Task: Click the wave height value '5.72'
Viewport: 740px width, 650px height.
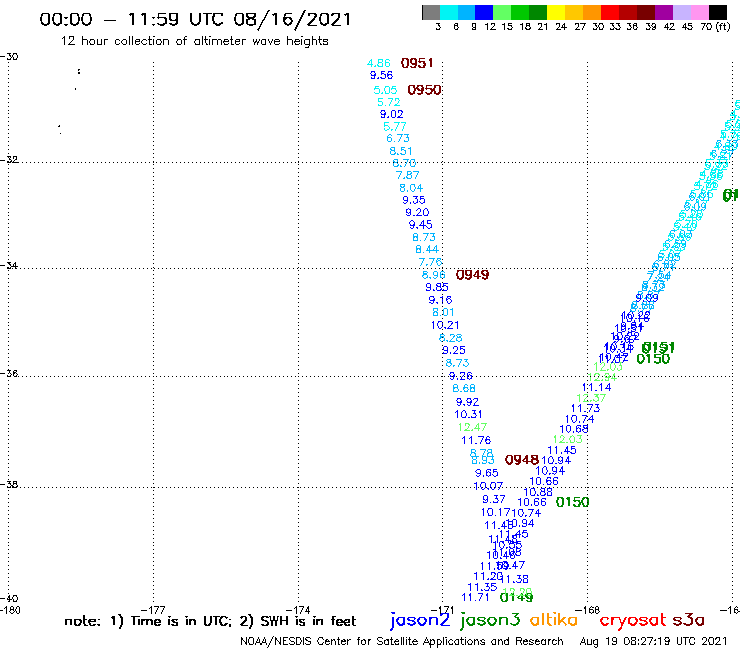Action: tap(388, 102)
